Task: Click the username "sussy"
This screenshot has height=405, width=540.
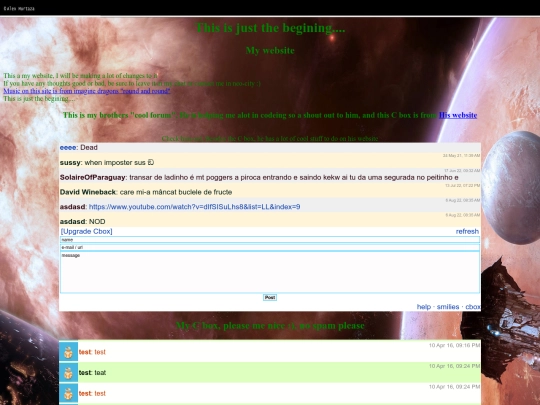Action: 70,163
